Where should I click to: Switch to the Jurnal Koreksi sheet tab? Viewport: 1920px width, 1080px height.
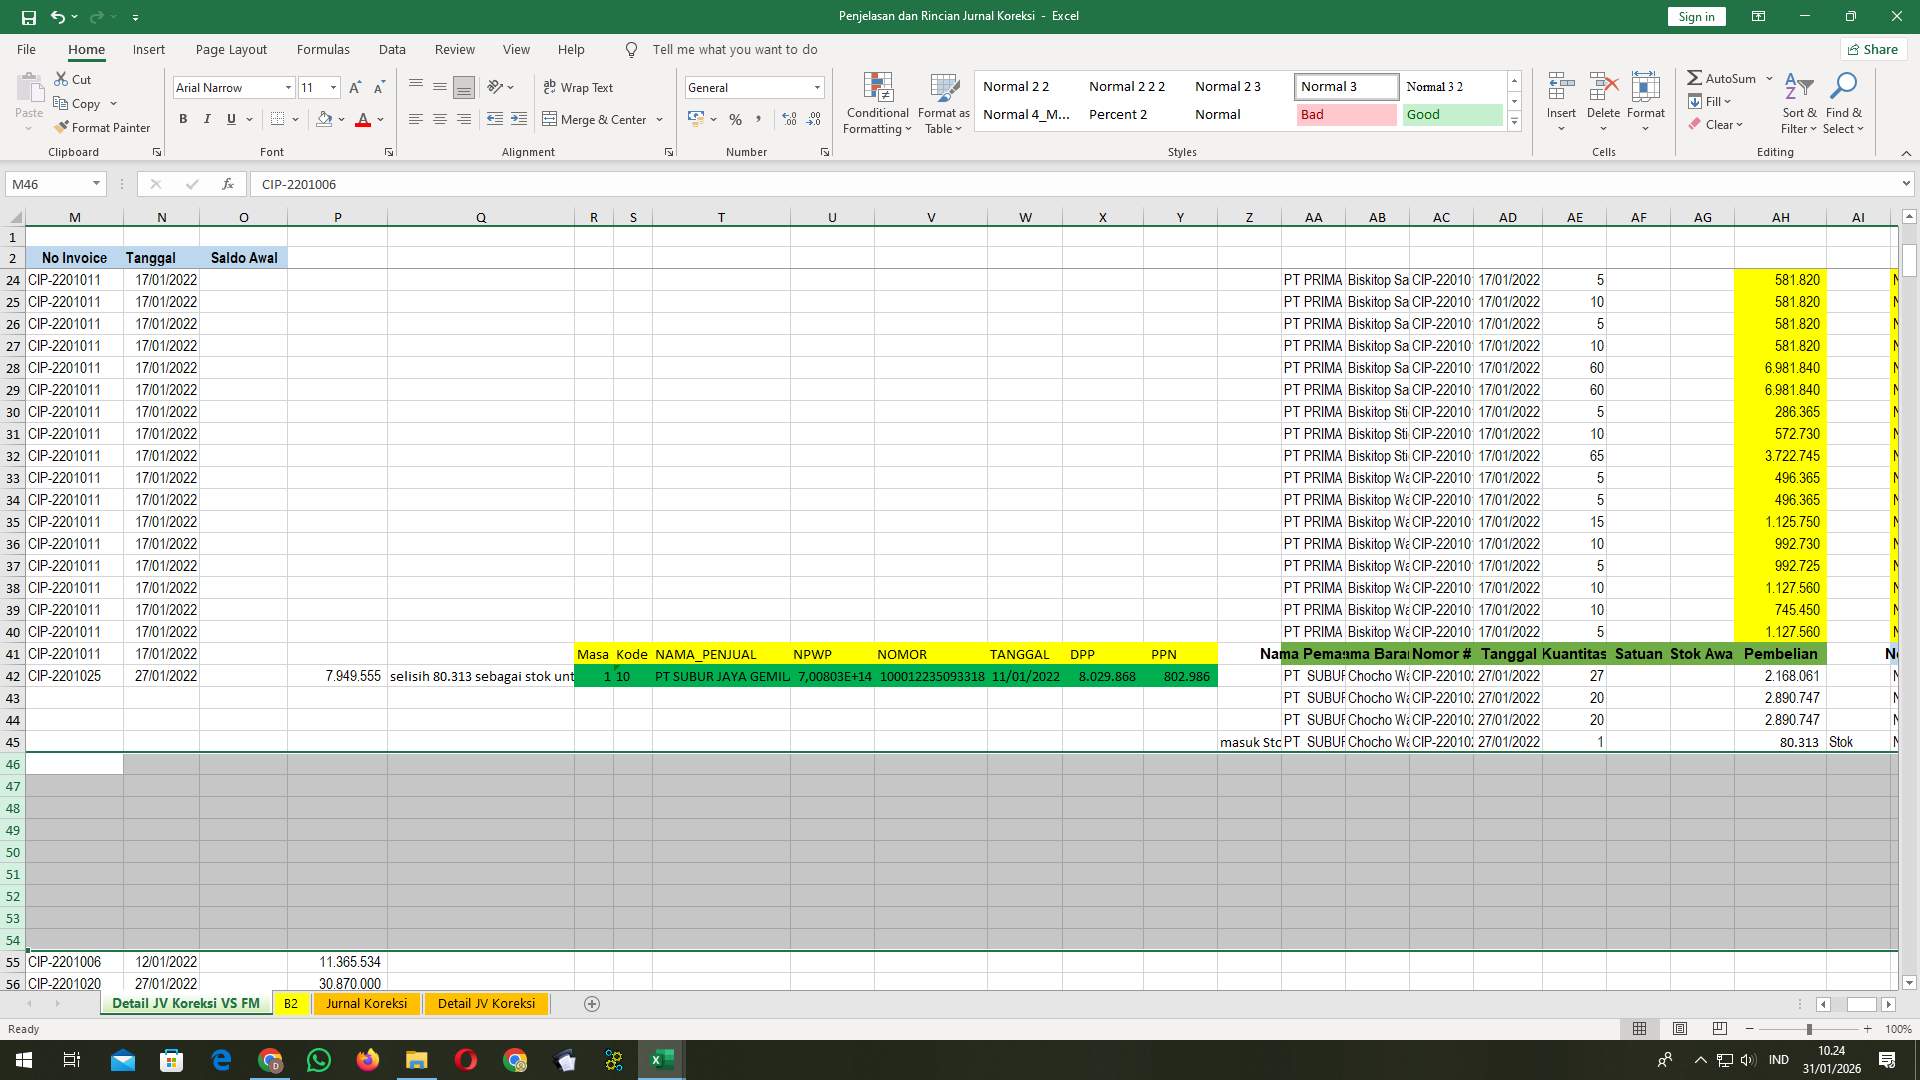click(366, 1003)
